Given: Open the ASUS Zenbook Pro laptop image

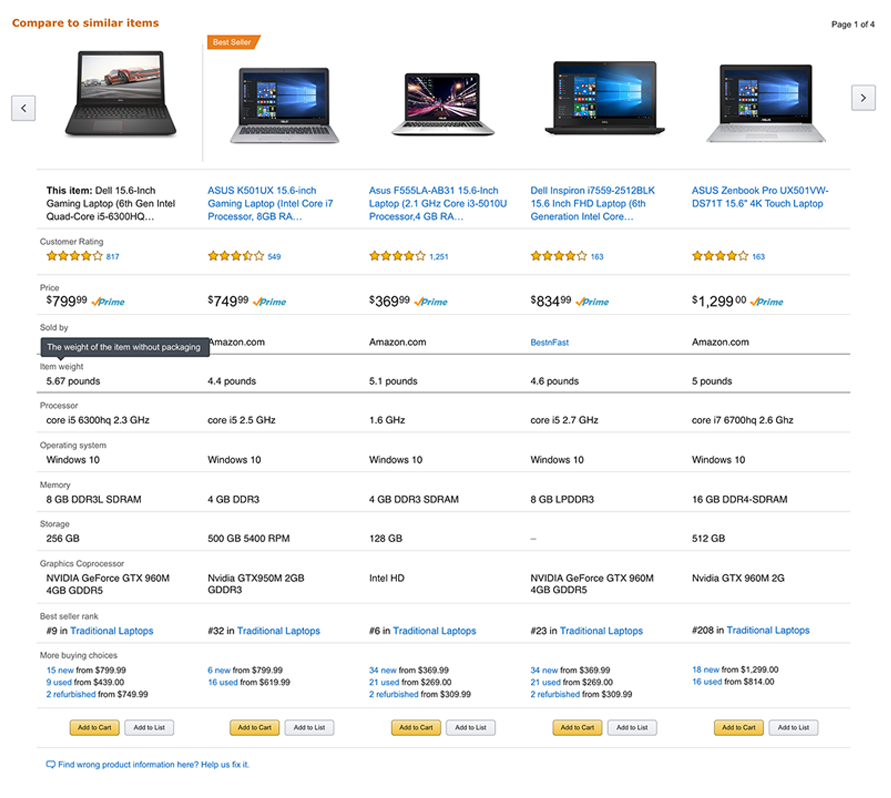Looking at the screenshot, I should 765,103.
